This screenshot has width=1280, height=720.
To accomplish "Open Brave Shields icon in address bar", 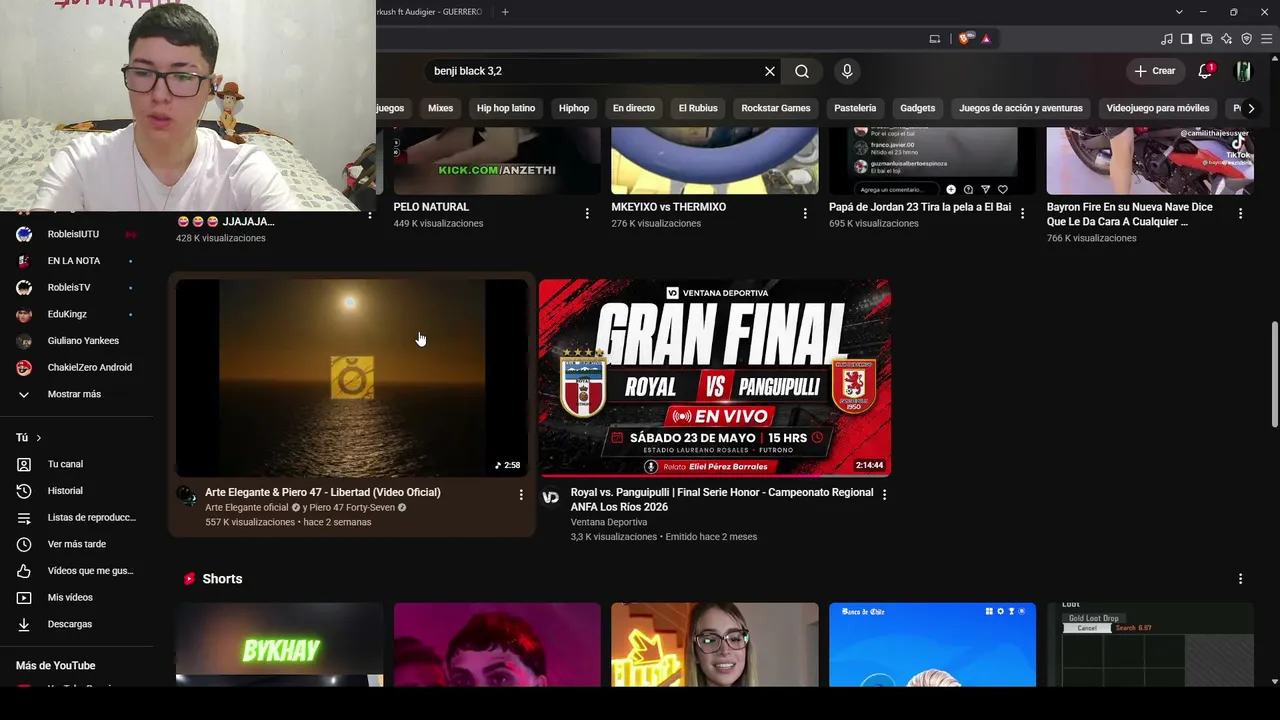I will tap(964, 39).
